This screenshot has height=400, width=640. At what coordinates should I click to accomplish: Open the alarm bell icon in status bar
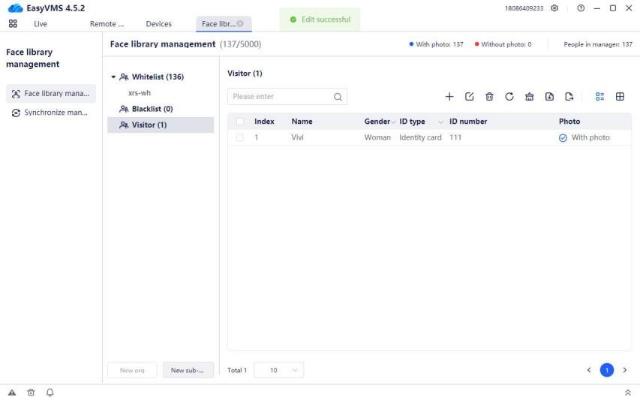50,392
